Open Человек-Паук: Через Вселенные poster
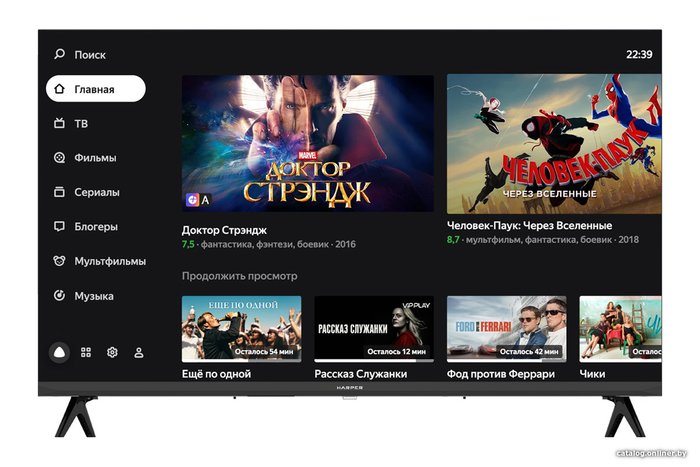The image size is (700, 467). (554, 144)
